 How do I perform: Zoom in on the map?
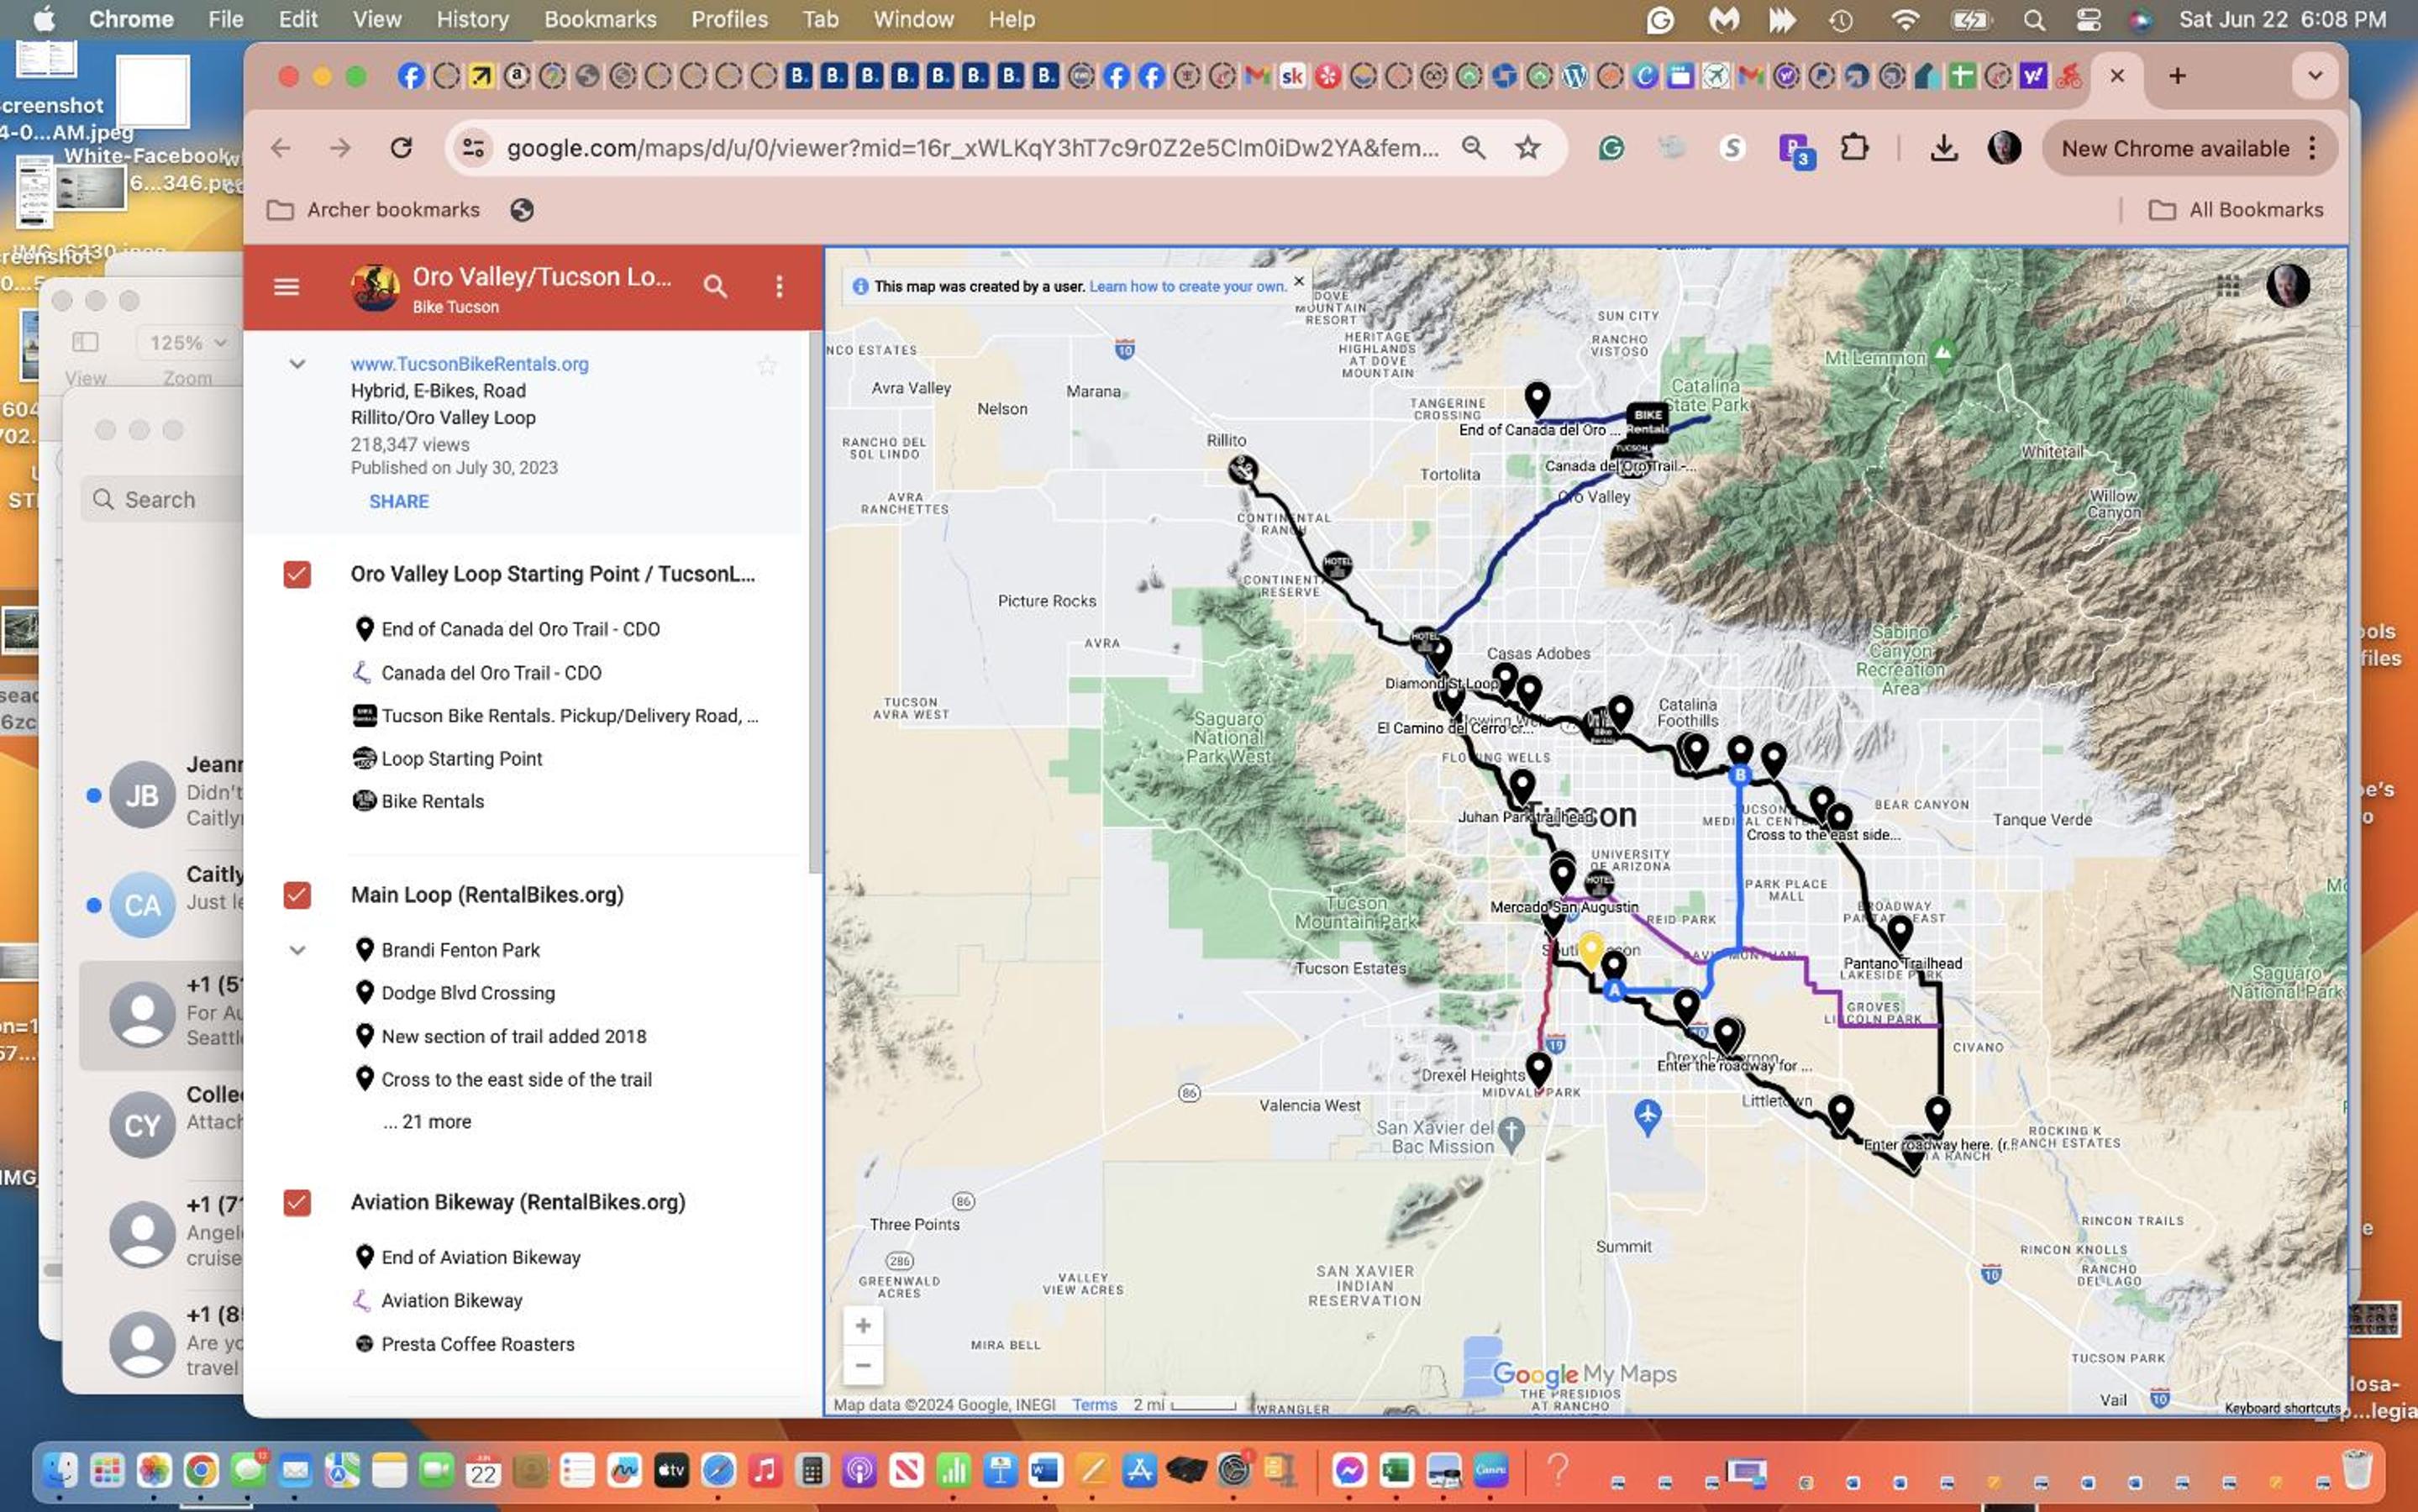tap(863, 1326)
